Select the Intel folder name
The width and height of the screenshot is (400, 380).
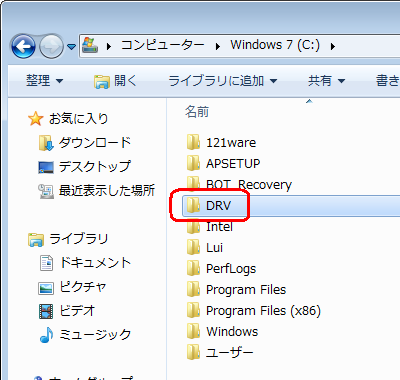(219, 227)
